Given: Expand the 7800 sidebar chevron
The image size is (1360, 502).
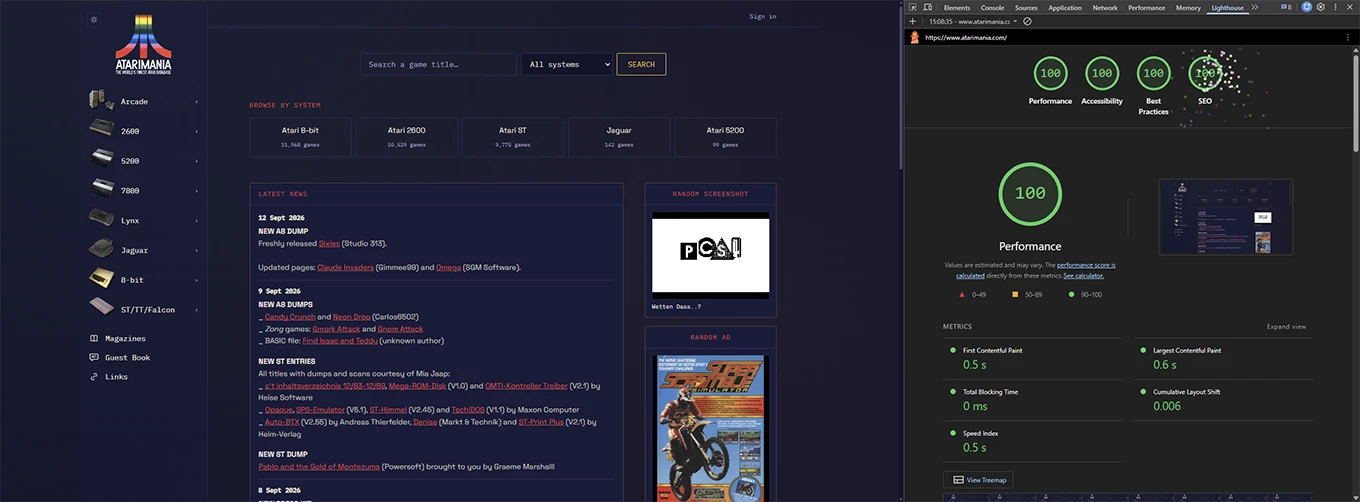Looking at the screenshot, I should [196, 190].
